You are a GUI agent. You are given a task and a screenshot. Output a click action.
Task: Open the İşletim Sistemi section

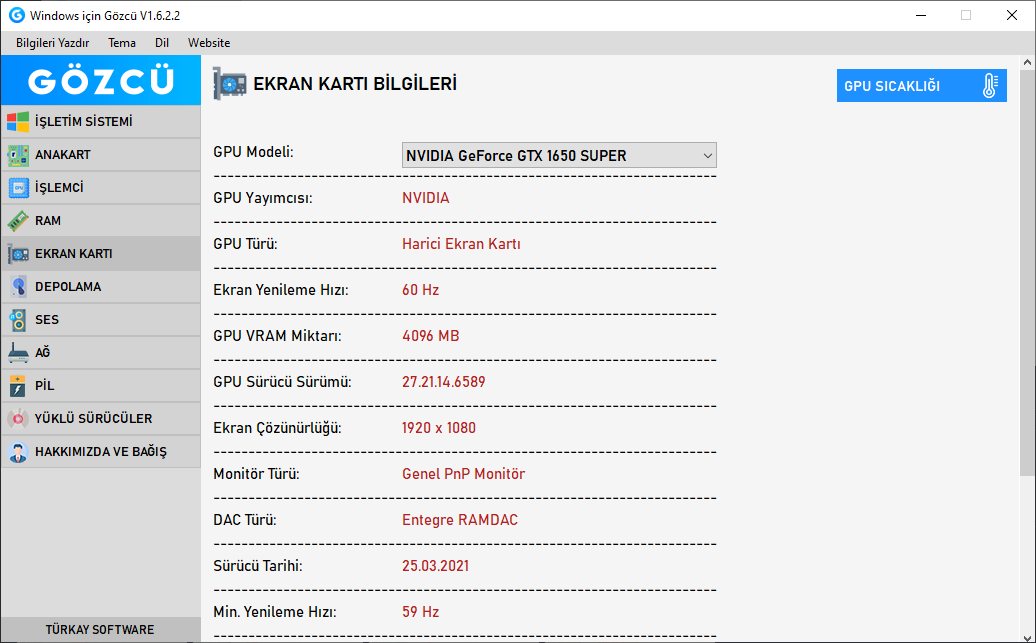(100, 122)
